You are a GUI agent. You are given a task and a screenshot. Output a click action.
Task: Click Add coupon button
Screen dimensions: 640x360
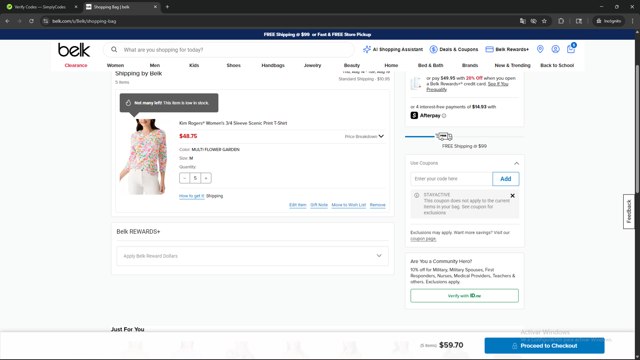(506, 179)
